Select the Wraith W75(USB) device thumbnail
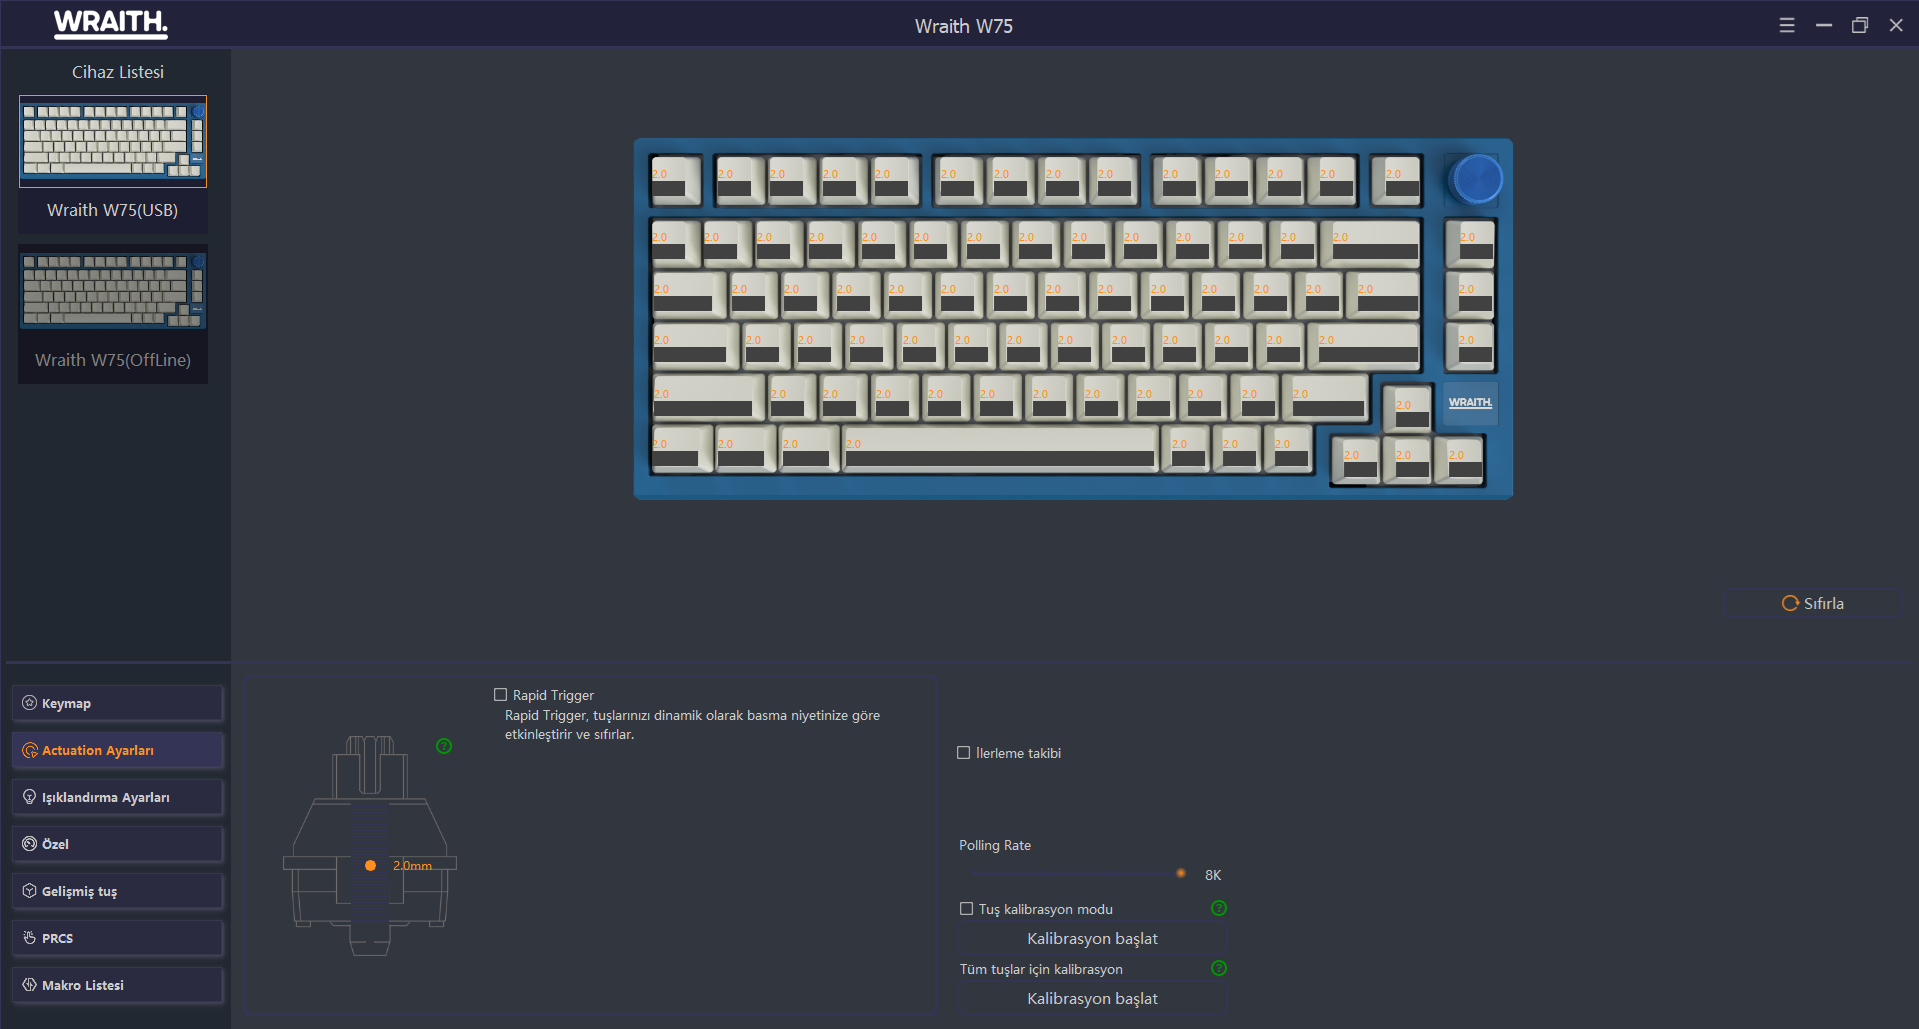Screen dimensions: 1919x1029 tap(113, 141)
